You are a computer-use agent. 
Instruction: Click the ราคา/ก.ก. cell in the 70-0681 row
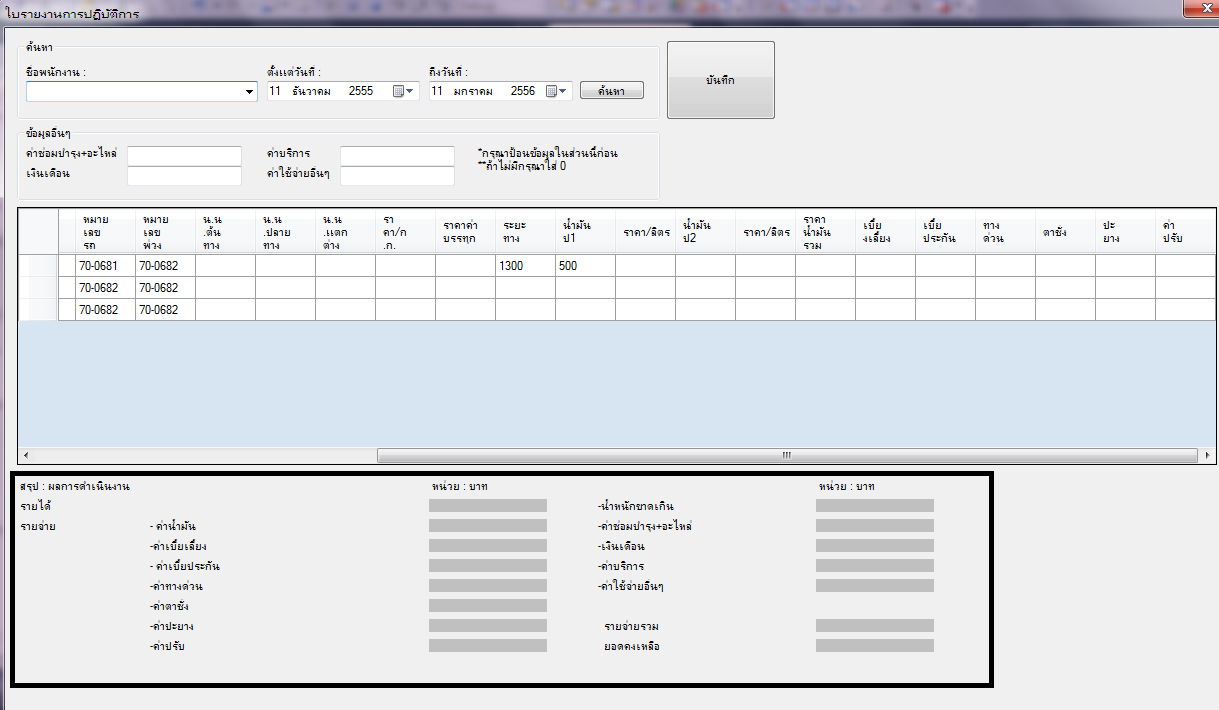(x=405, y=266)
